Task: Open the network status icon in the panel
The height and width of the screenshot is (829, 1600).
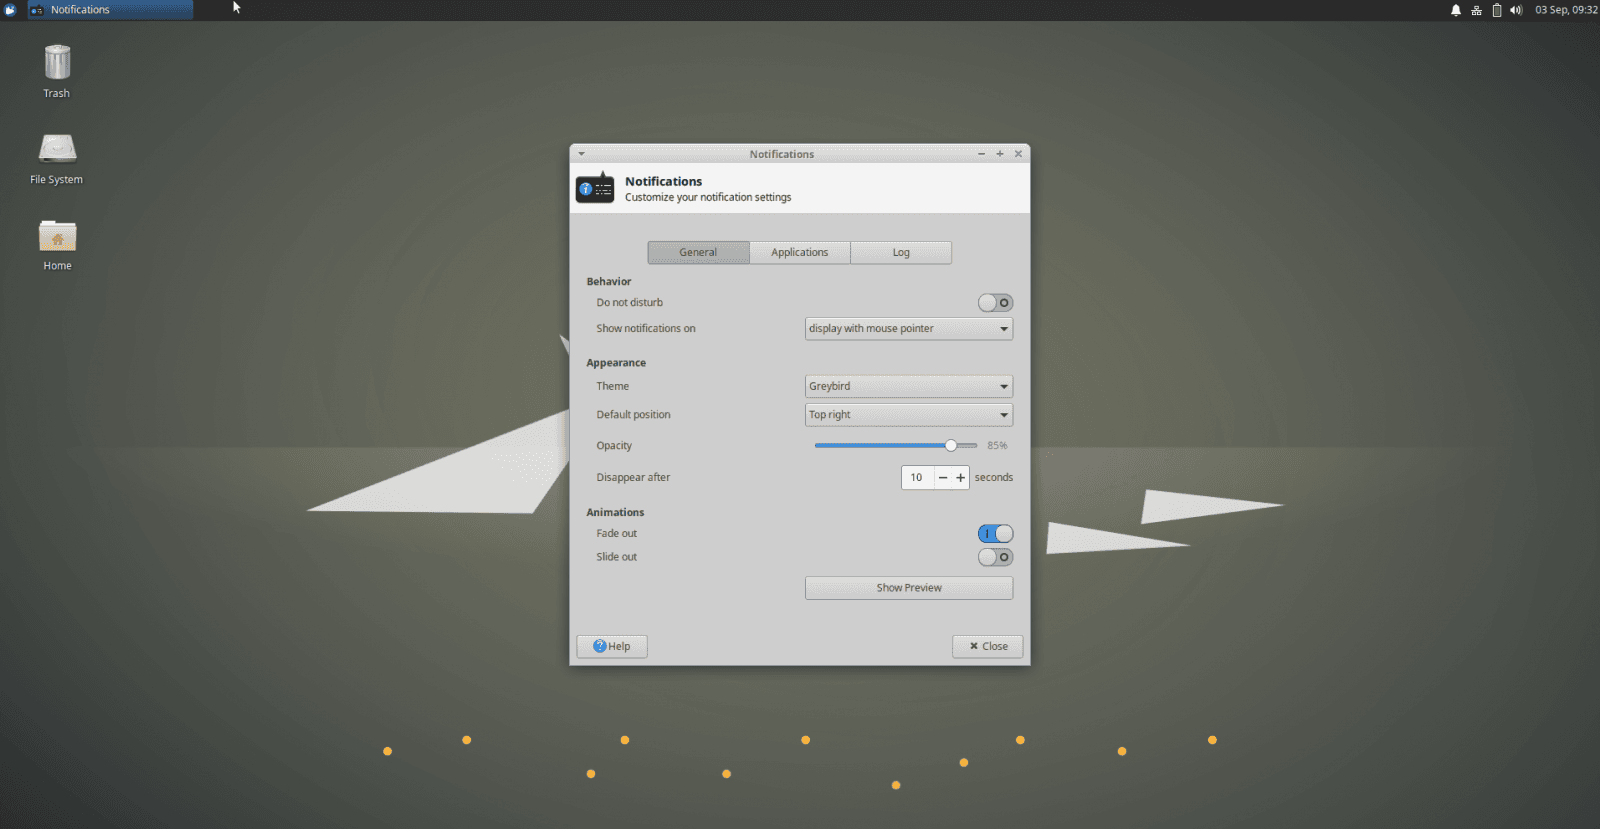Action: (1476, 10)
